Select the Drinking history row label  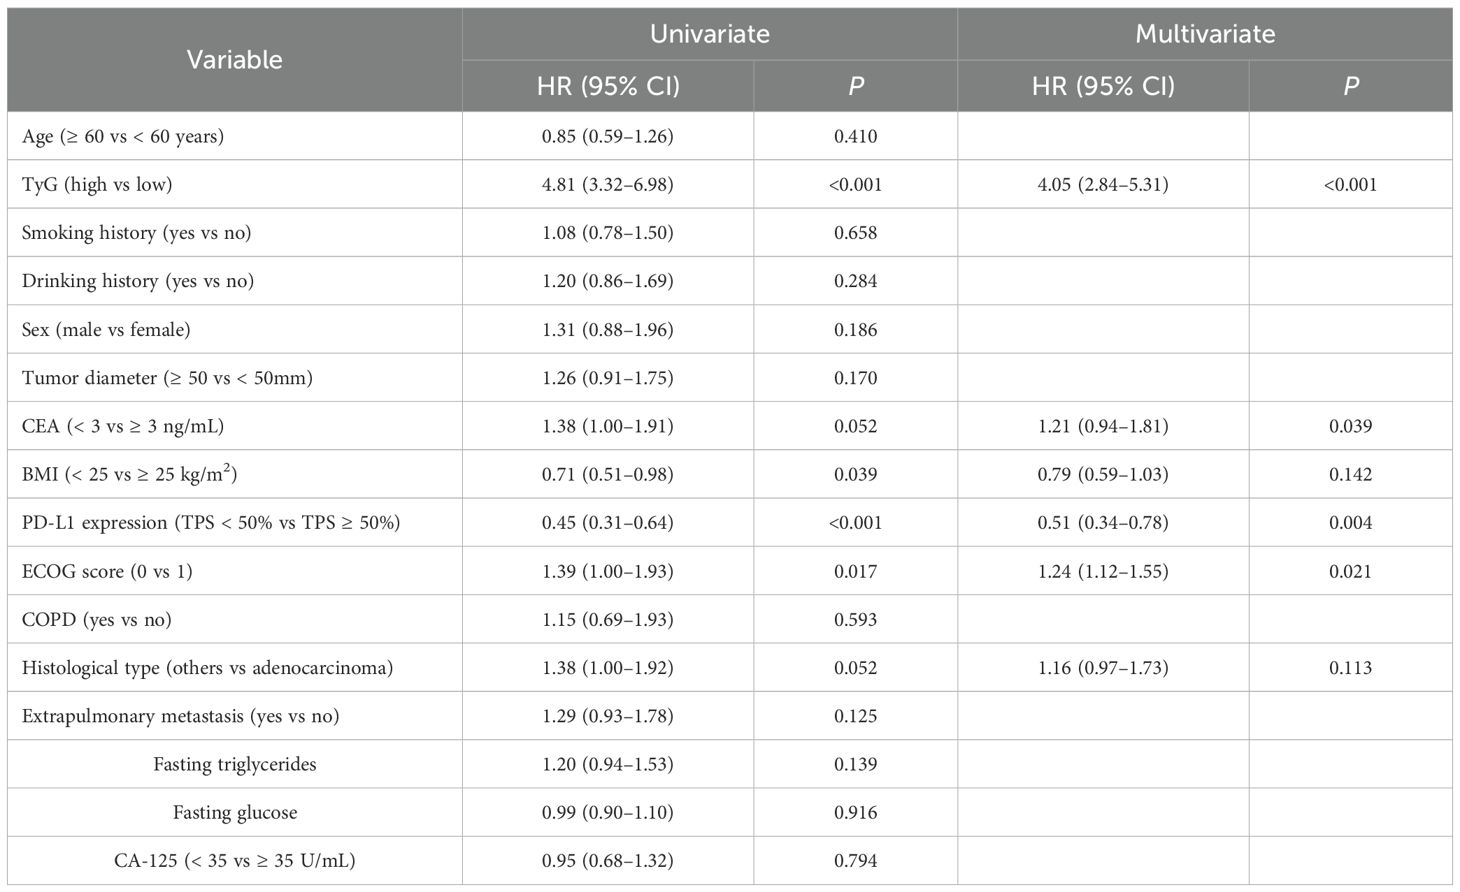pos(138,281)
